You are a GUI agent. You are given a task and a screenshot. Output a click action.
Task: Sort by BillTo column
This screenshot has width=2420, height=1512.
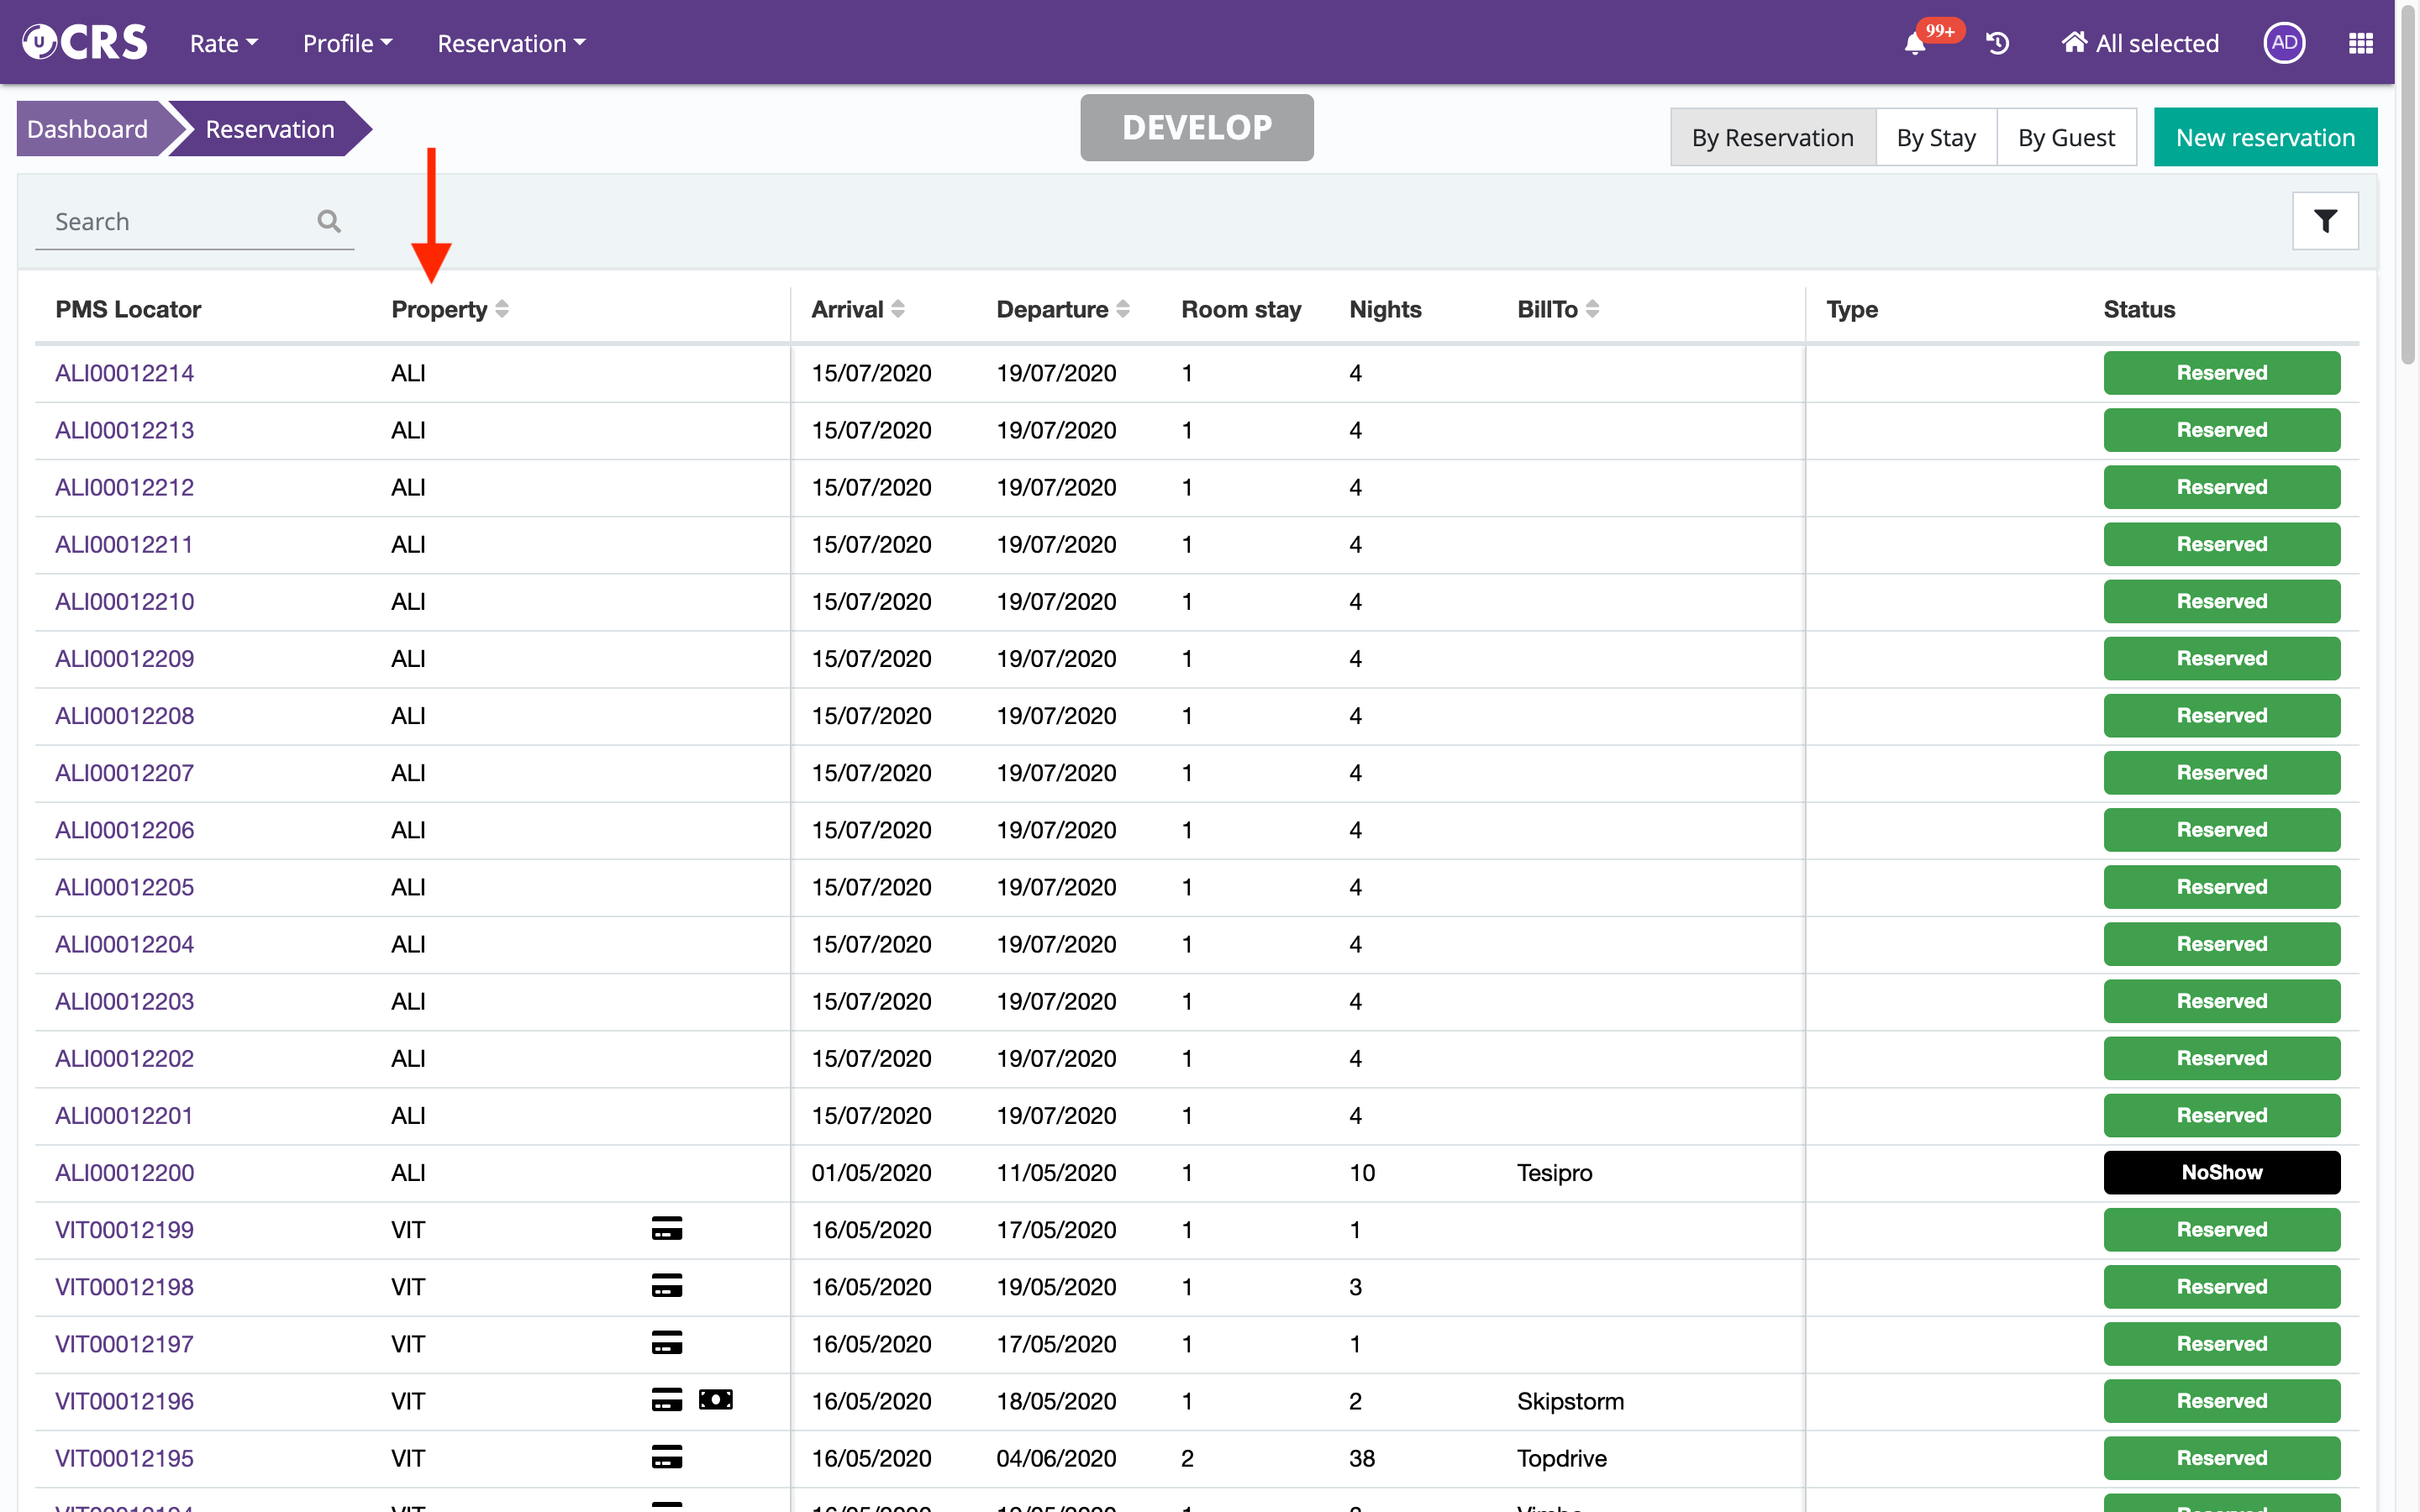point(1593,309)
